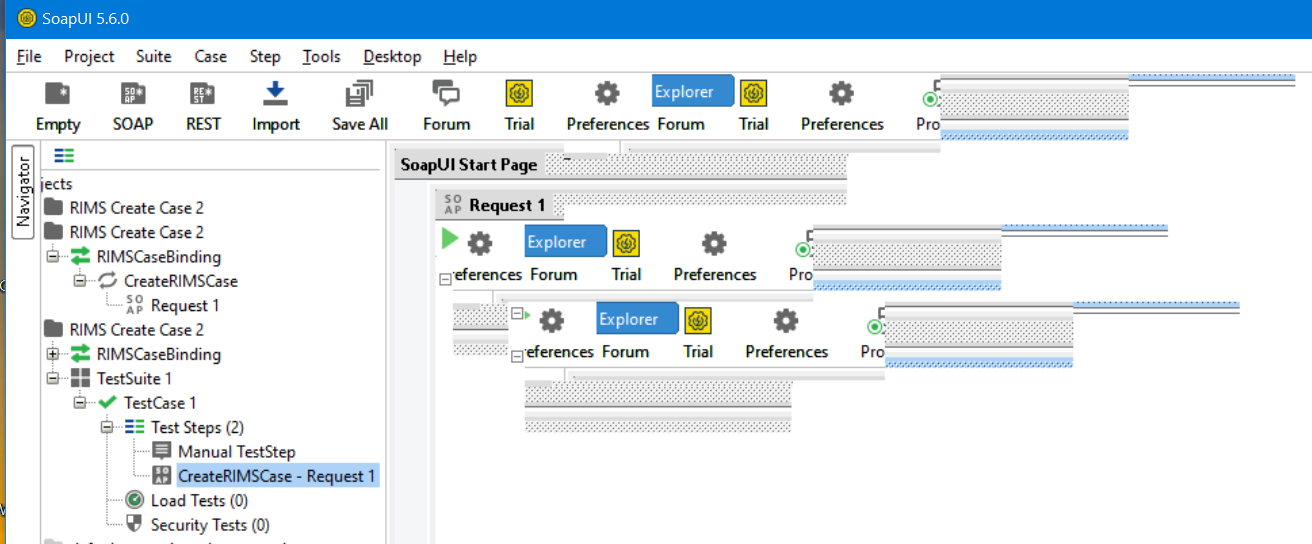Viewport: 1312px width, 544px height.
Task: Switch to the SoapUI Start Page tab
Action: (468, 165)
